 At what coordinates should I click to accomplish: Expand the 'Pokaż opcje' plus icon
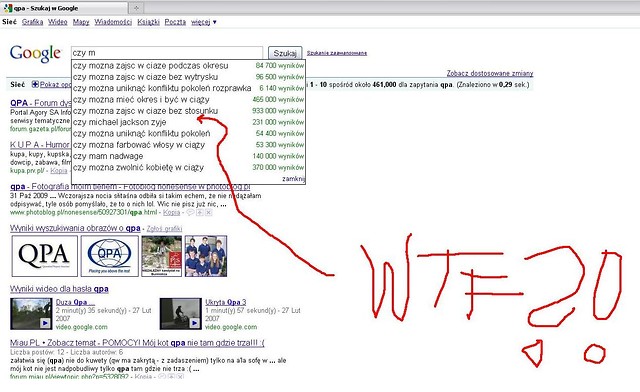(x=35, y=84)
